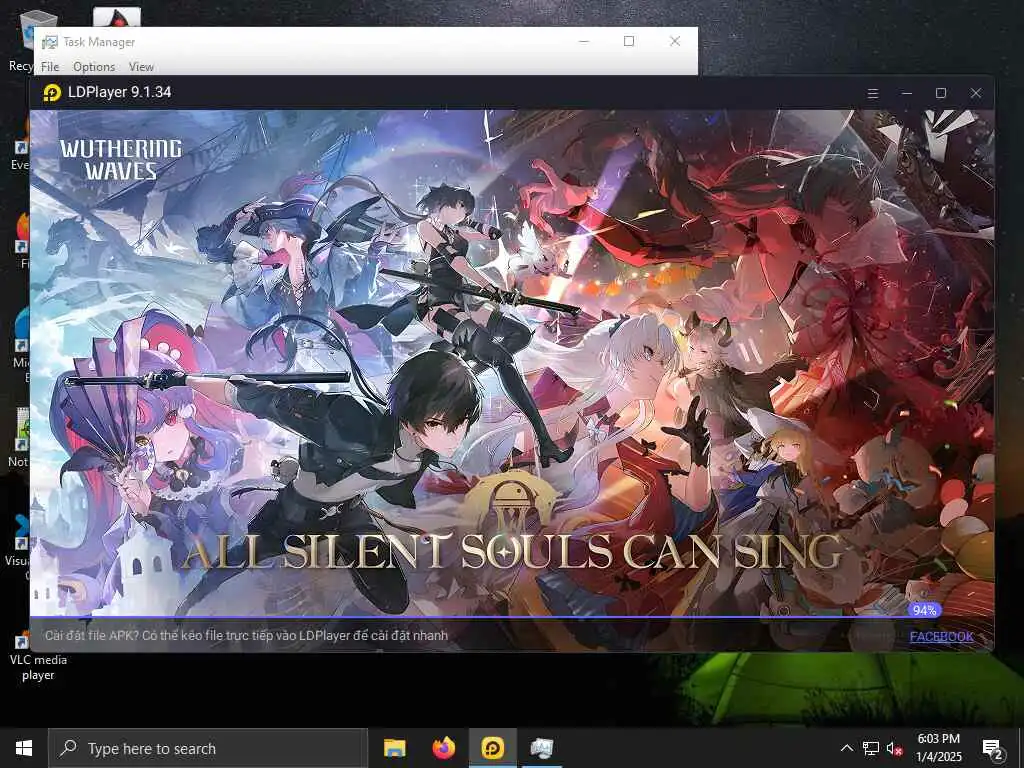Viewport: 1024px width, 768px height.
Task: Click the taskbar search box
Action: [x=208, y=748]
